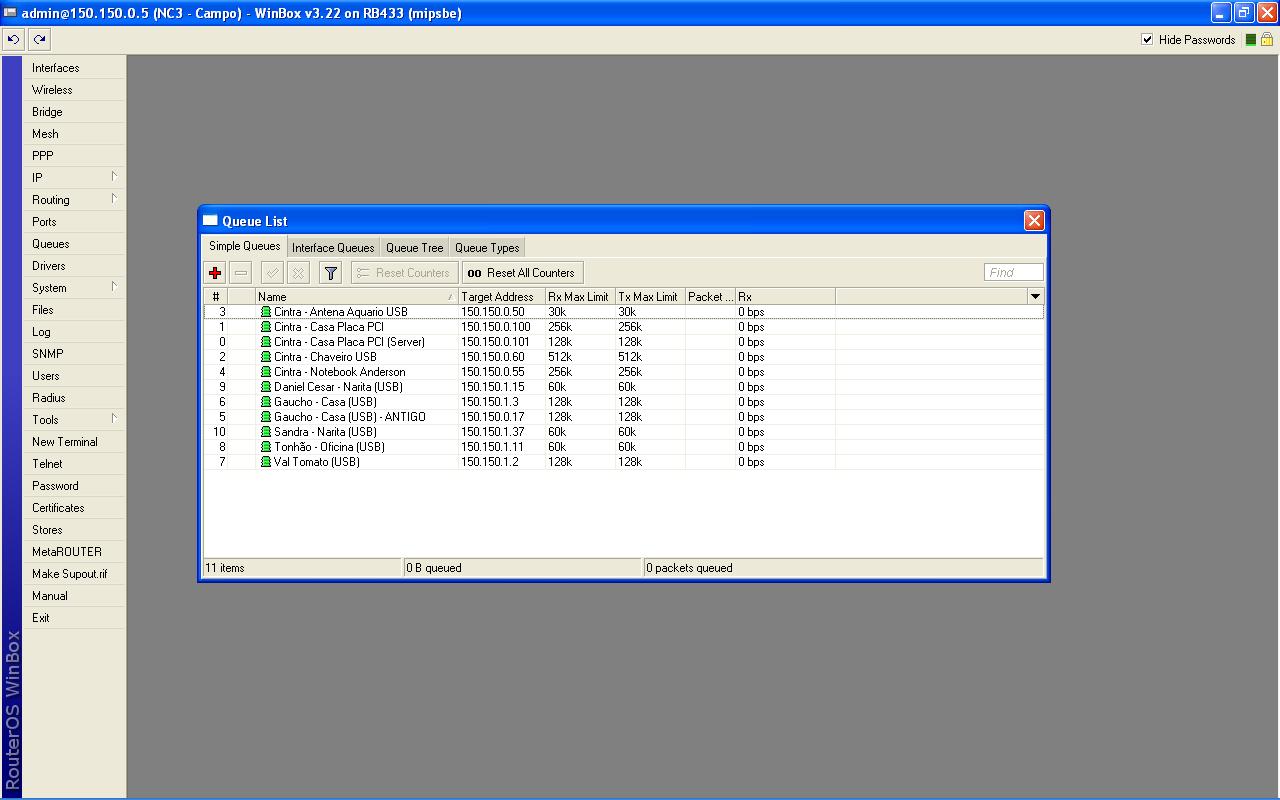Image resolution: width=1280 pixels, height=800 pixels.
Task: Sort by the Name column header
Action: [x=357, y=296]
